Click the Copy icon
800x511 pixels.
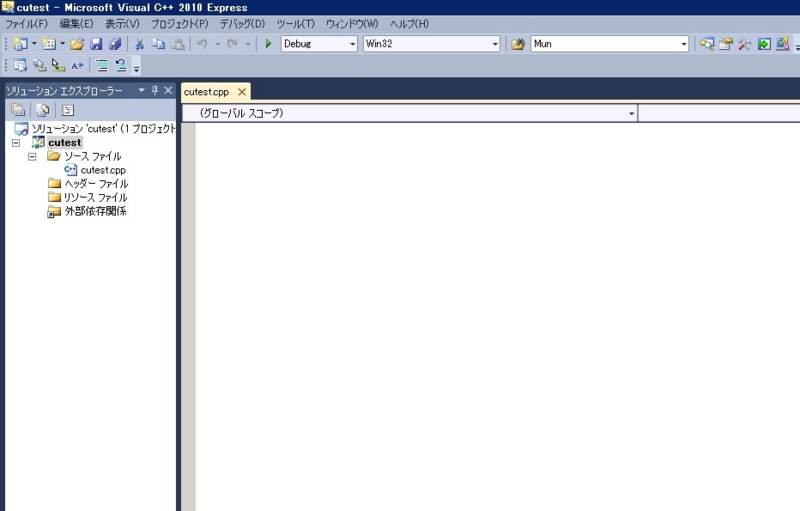point(159,44)
